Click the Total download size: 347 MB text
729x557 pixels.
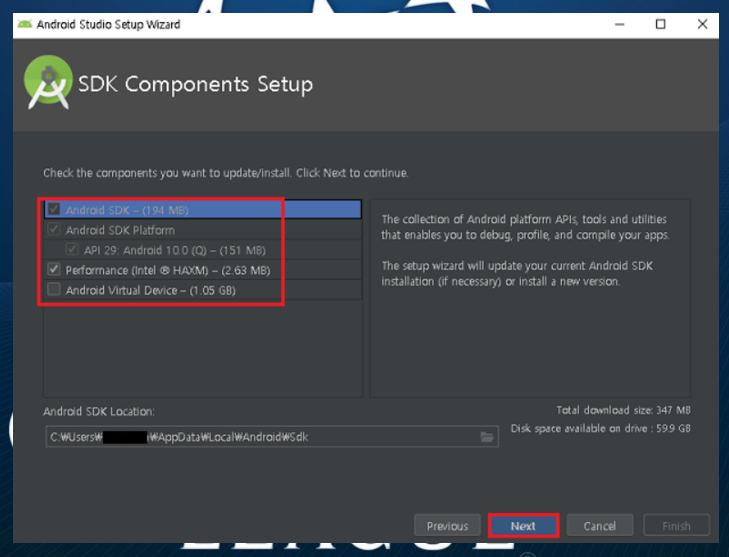[x=623, y=410]
